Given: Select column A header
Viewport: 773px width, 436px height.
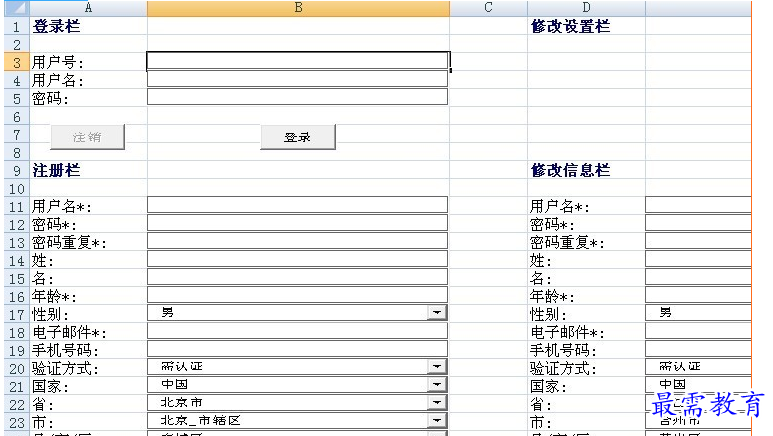Looking at the screenshot, I should point(88,8).
